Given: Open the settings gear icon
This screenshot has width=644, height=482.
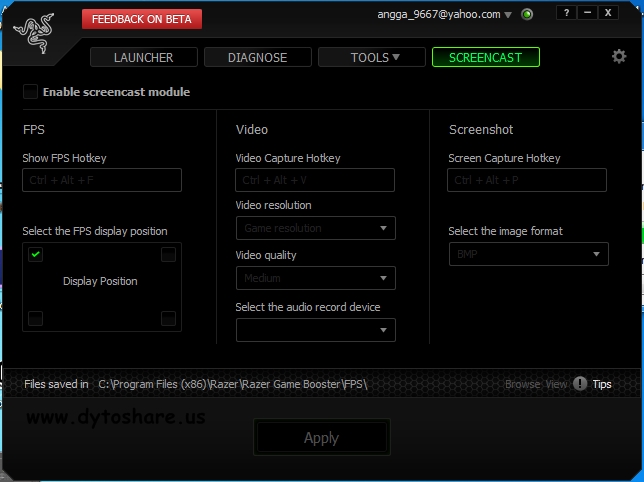Looking at the screenshot, I should pos(619,56).
